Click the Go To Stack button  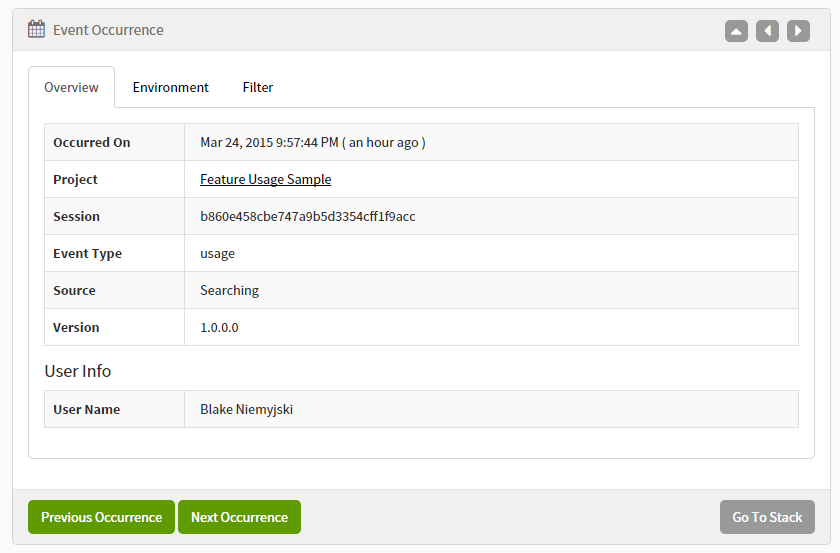tap(767, 517)
